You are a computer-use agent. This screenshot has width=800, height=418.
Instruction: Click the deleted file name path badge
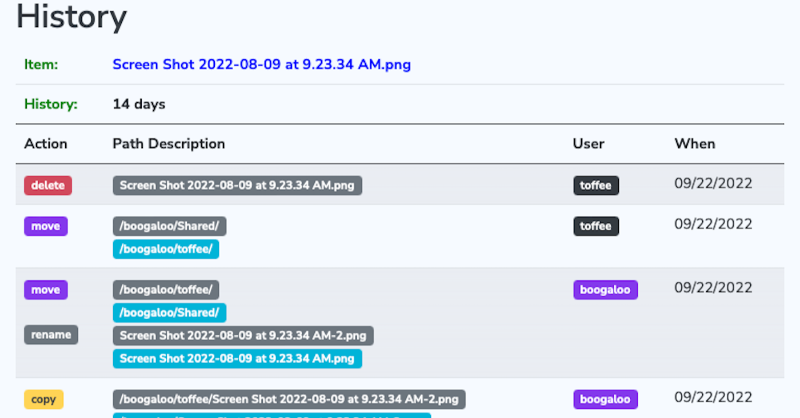point(237,185)
